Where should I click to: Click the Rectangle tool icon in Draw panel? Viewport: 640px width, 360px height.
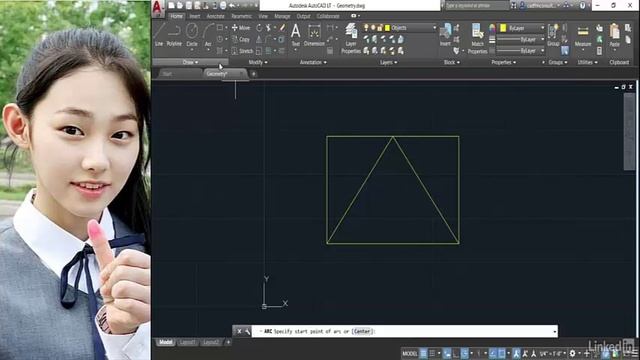(x=220, y=28)
